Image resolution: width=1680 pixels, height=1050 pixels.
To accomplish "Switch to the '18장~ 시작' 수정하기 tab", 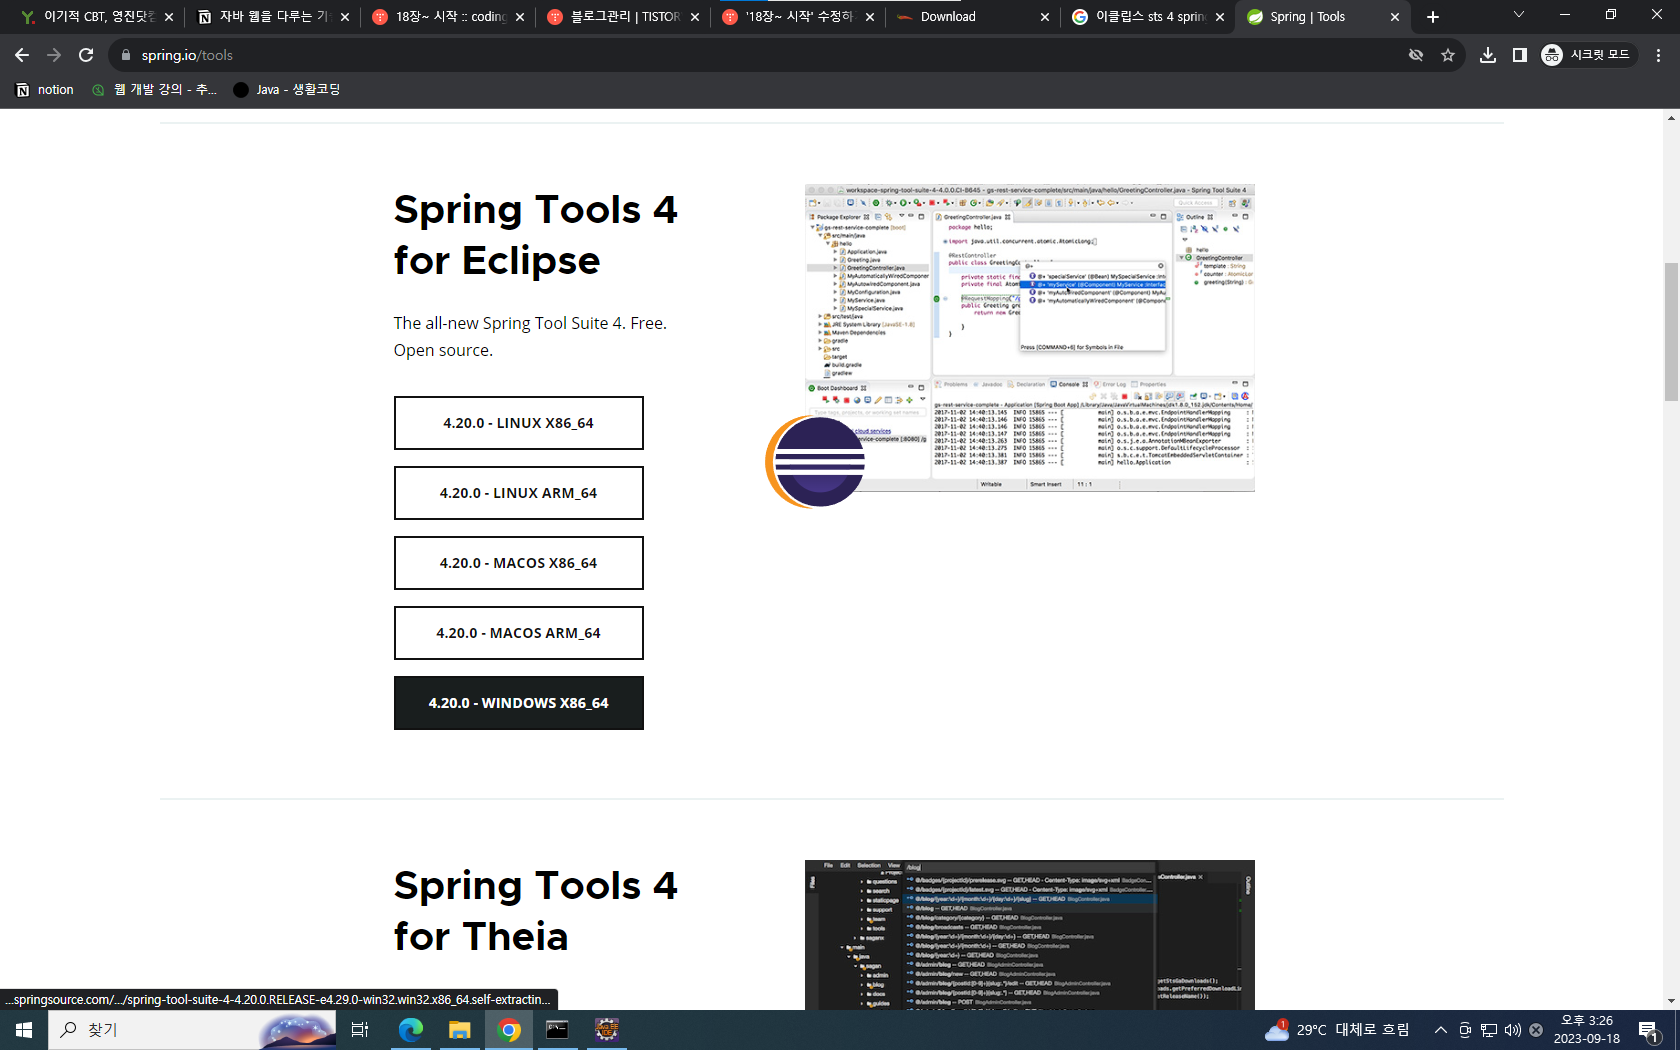I will click(797, 17).
